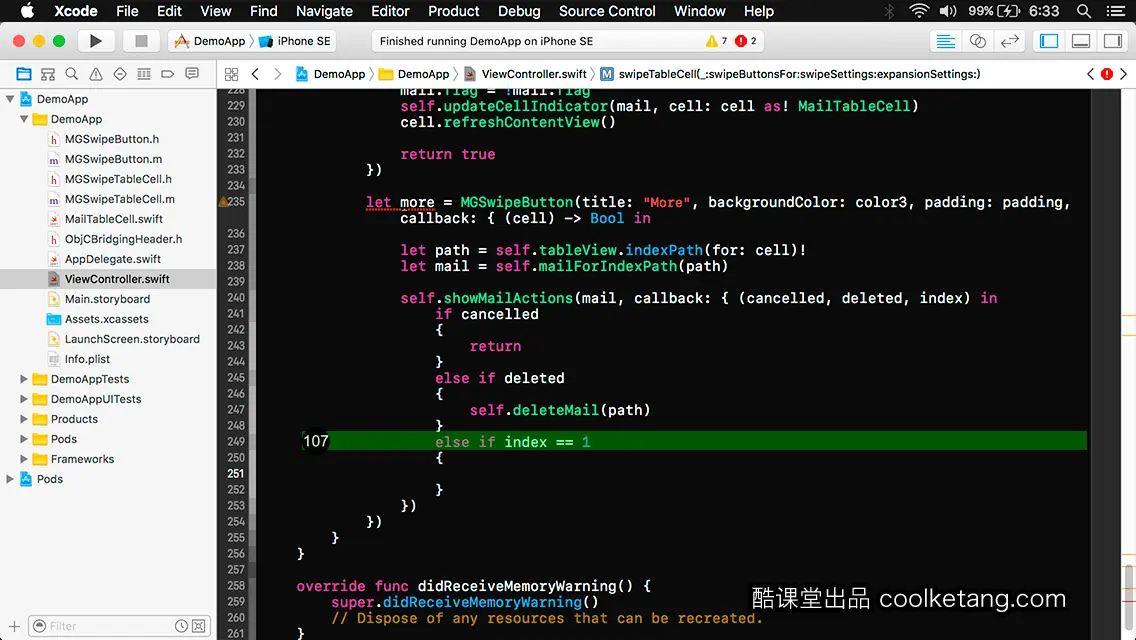
Task: Toggle the Debug area visibility
Action: click(x=1081, y=41)
